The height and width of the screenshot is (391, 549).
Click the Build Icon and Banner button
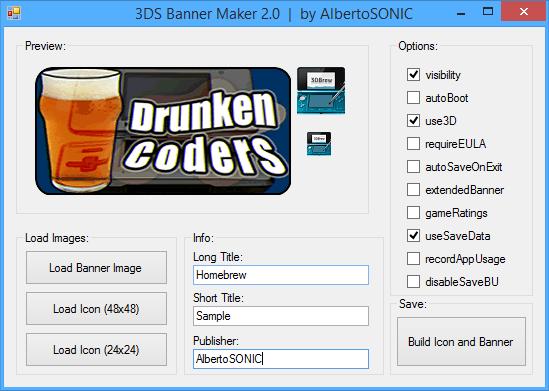click(461, 342)
